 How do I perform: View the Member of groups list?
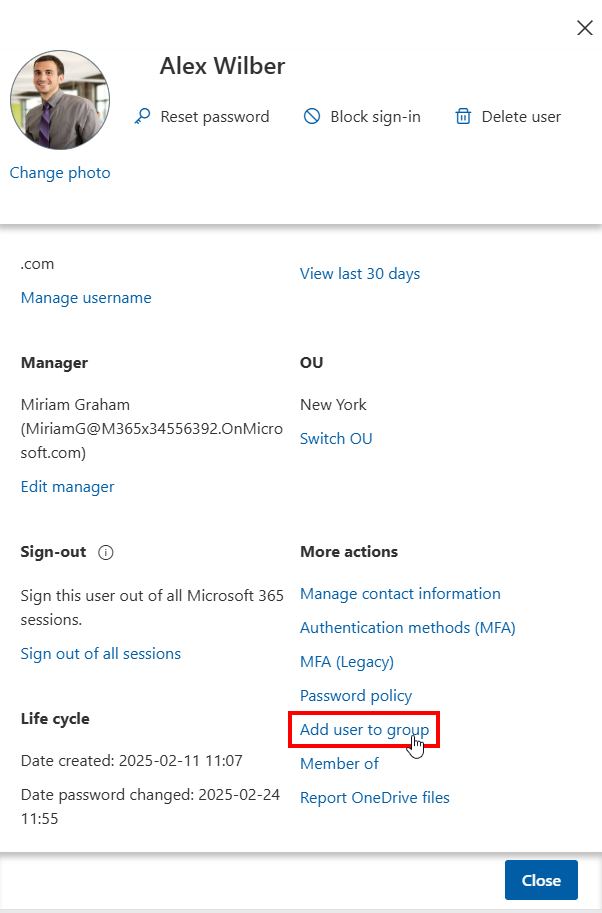tap(339, 764)
